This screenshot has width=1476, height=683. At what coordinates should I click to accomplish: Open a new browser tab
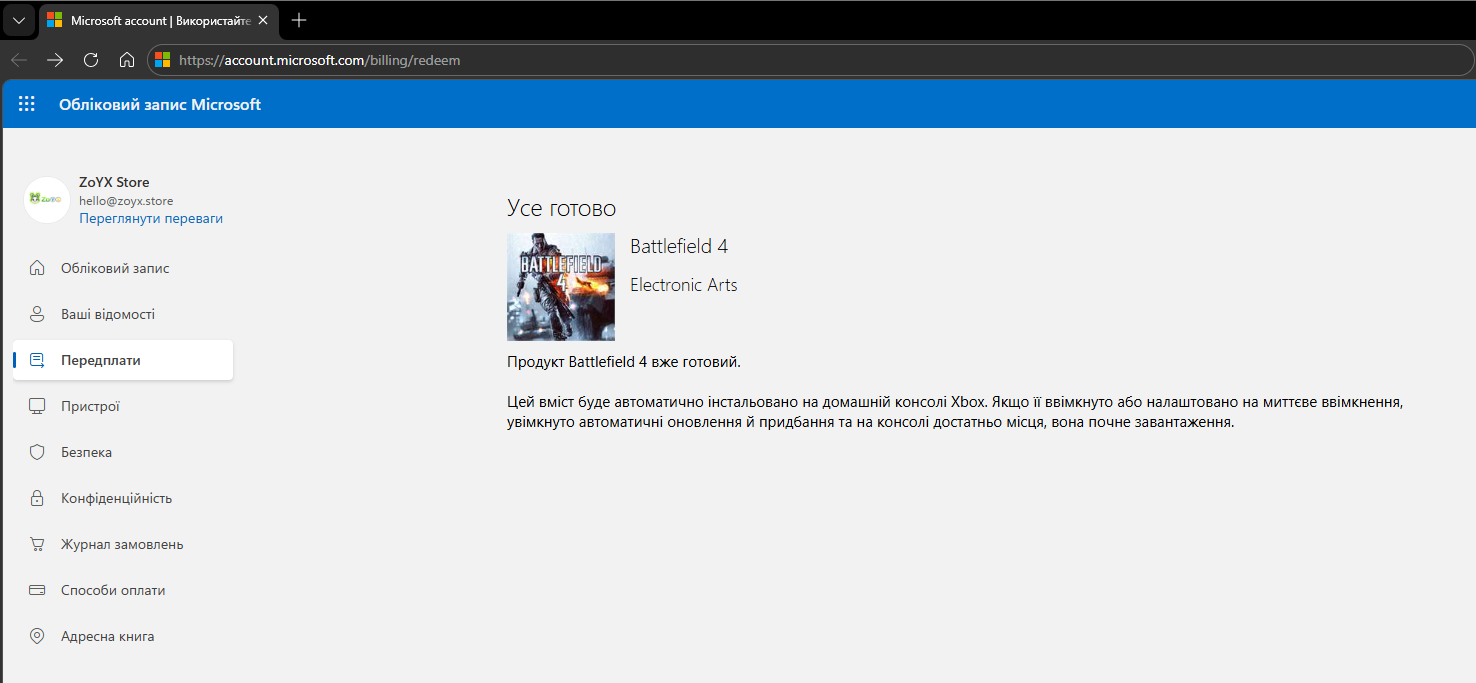point(299,20)
